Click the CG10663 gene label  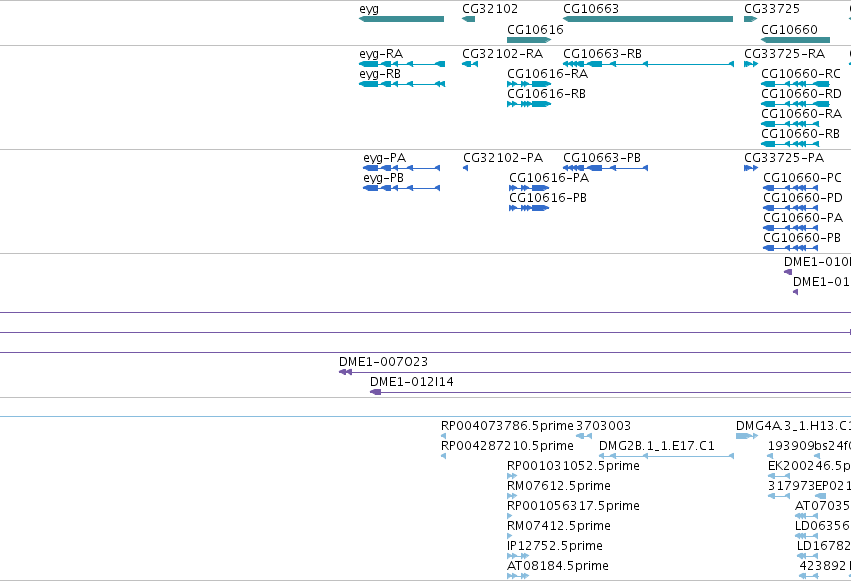tap(591, 9)
